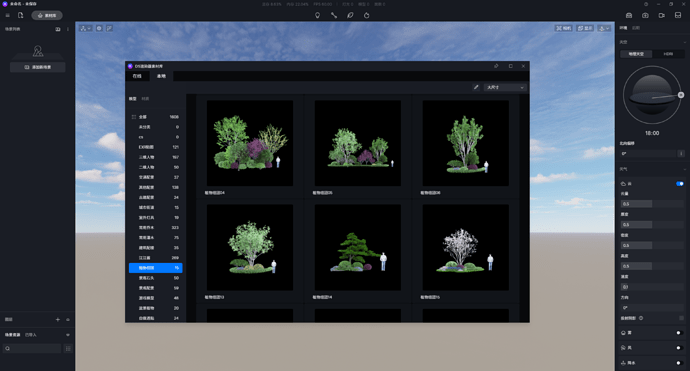Open the first mode icon before the camera icon

point(629,15)
